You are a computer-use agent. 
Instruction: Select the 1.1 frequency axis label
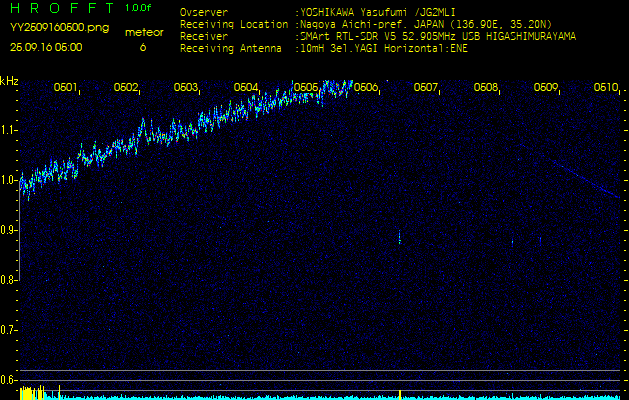pos(9,130)
